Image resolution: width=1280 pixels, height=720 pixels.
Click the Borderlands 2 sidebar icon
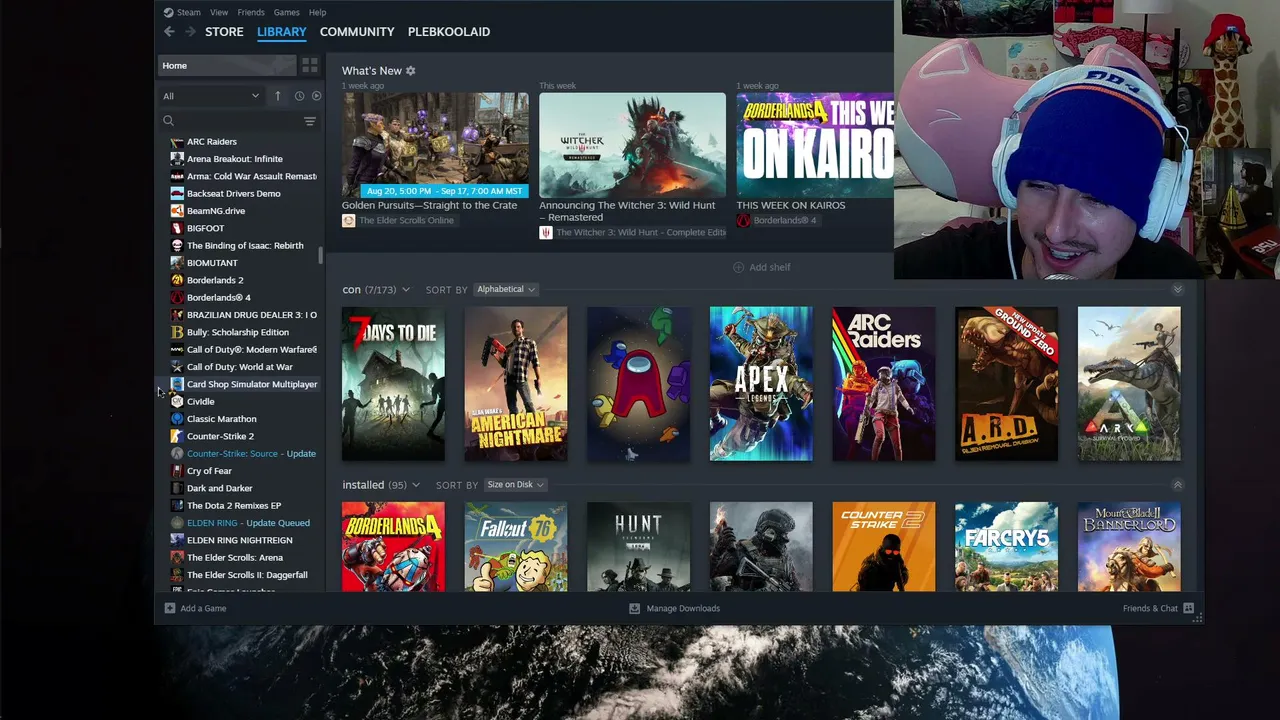pyautogui.click(x=177, y=280)
